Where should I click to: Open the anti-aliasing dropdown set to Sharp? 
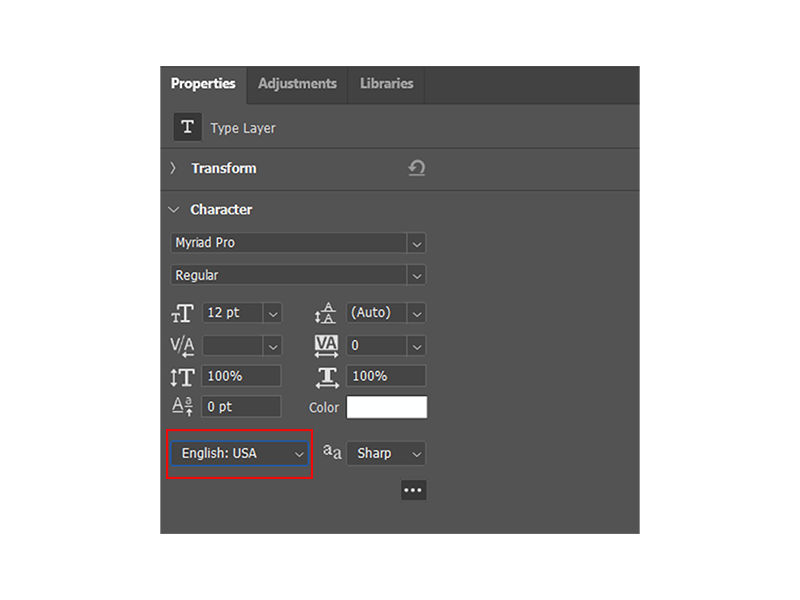point(410,453)
